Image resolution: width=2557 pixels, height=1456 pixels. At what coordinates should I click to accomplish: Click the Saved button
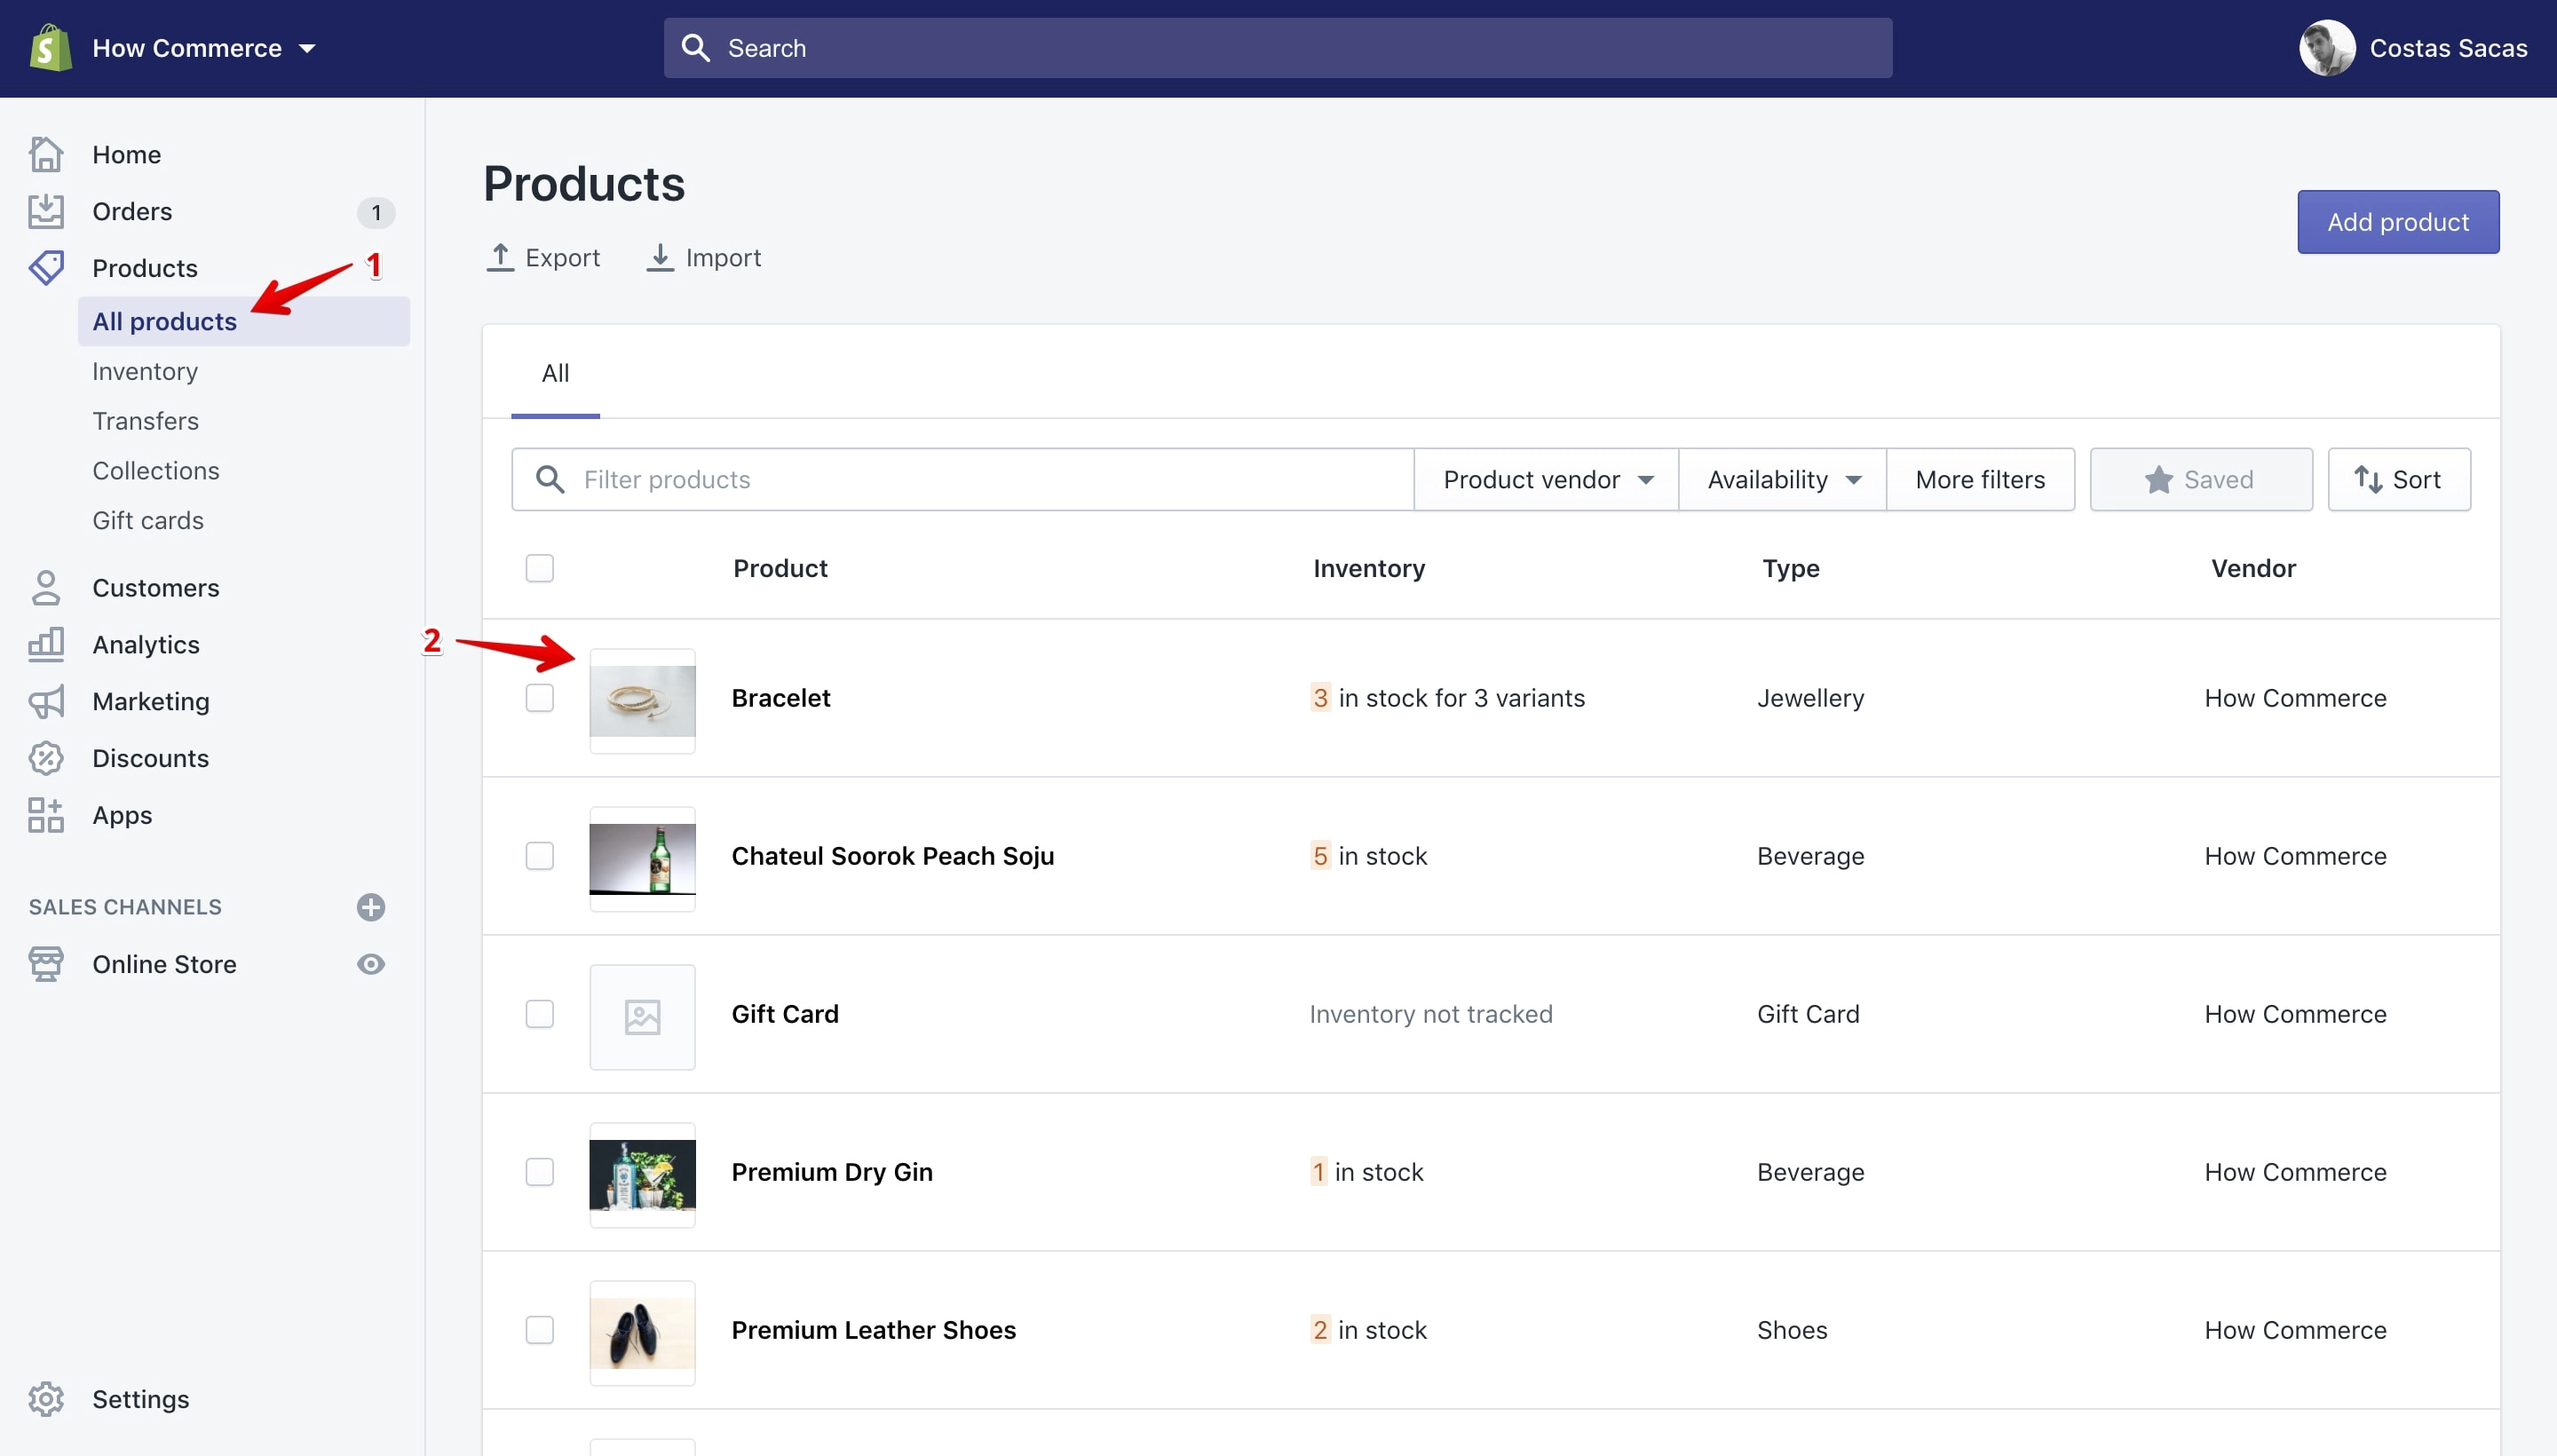pyautogui.click(x=2201, y=480)
